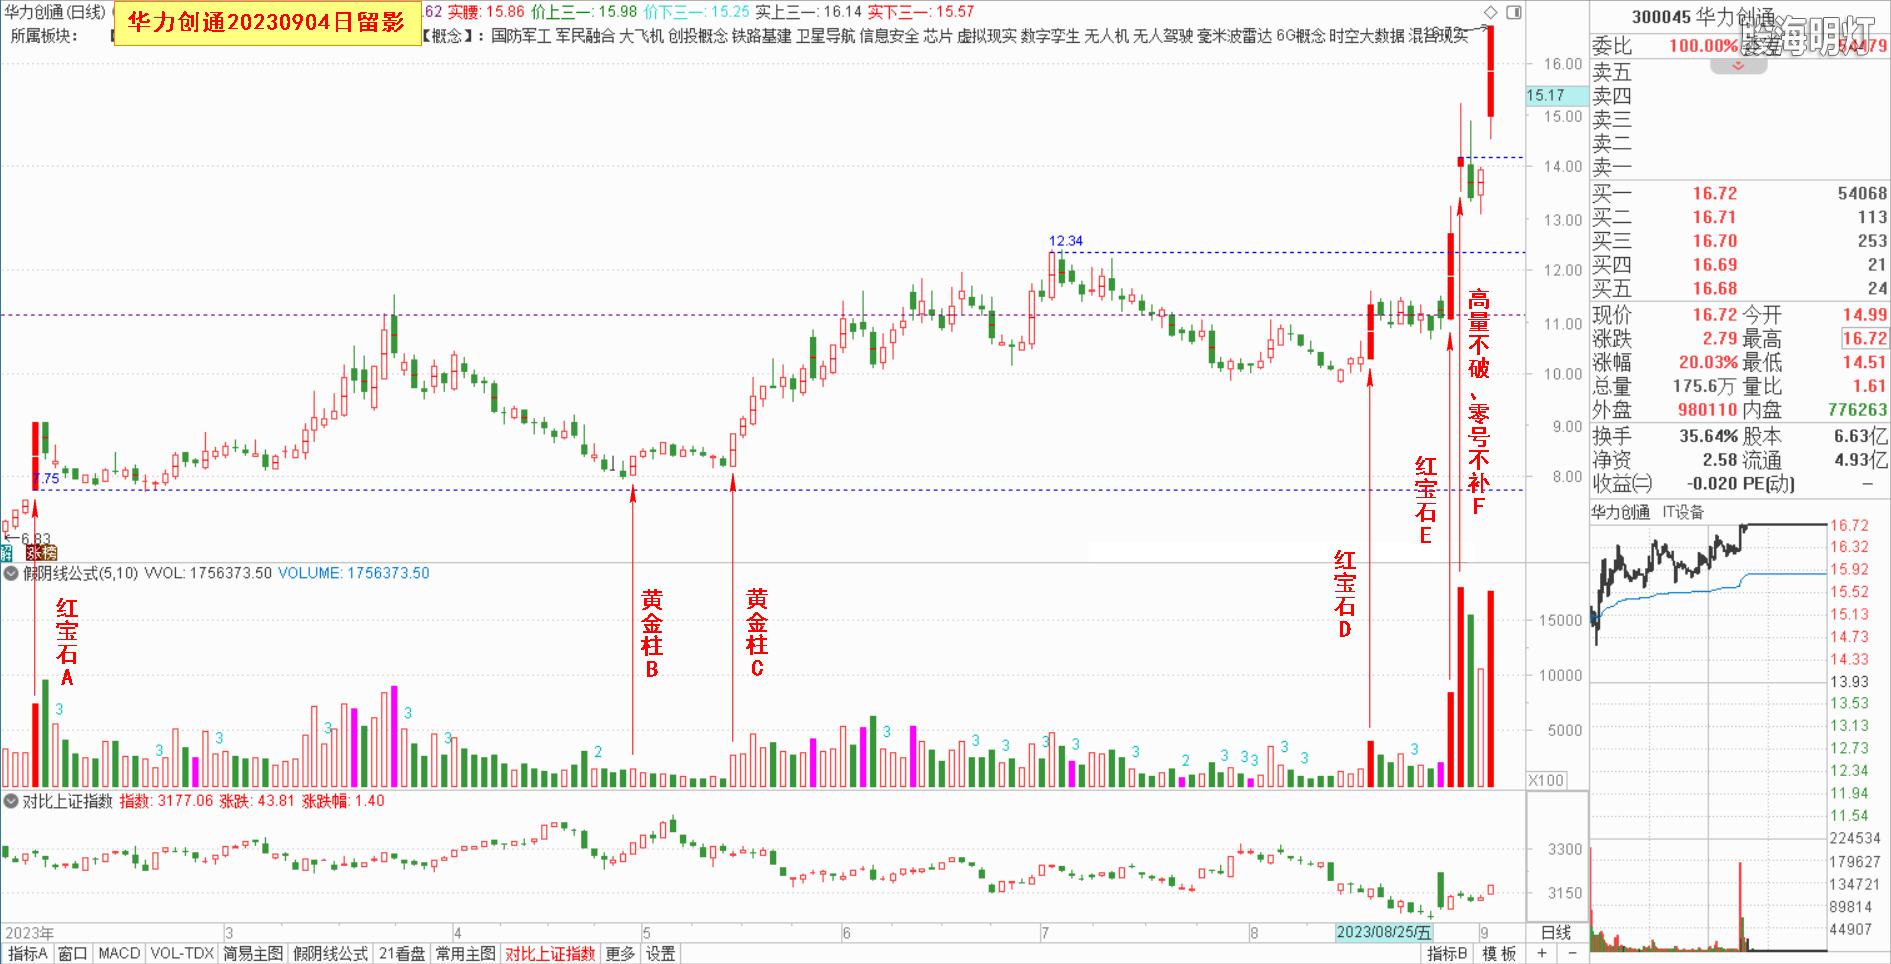This screenshot has width=1891, height=964.
Task: Click the 最低 14.51 value
Action: click(1864, 362)
